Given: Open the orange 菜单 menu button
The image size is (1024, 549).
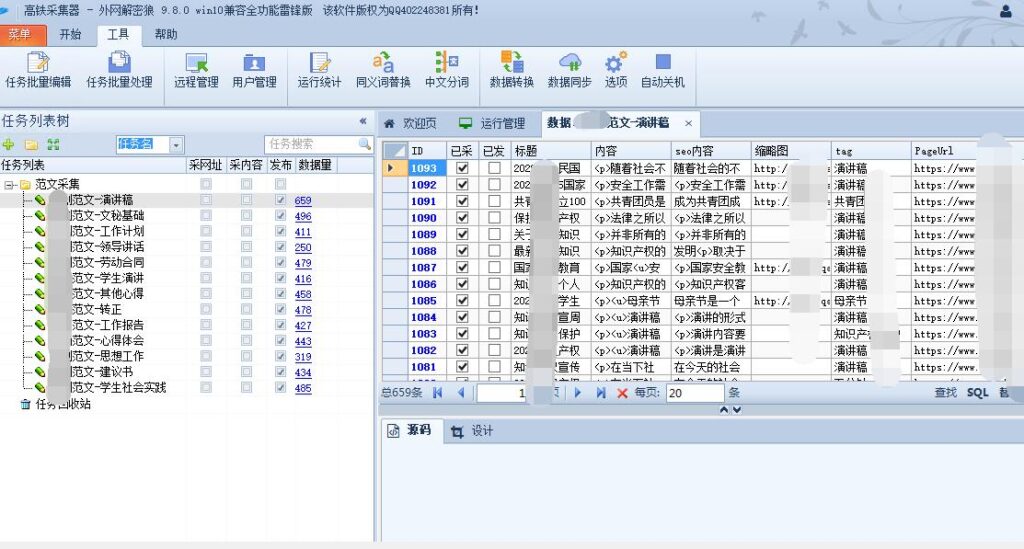Looking at the screenshot, I should 23,35.
